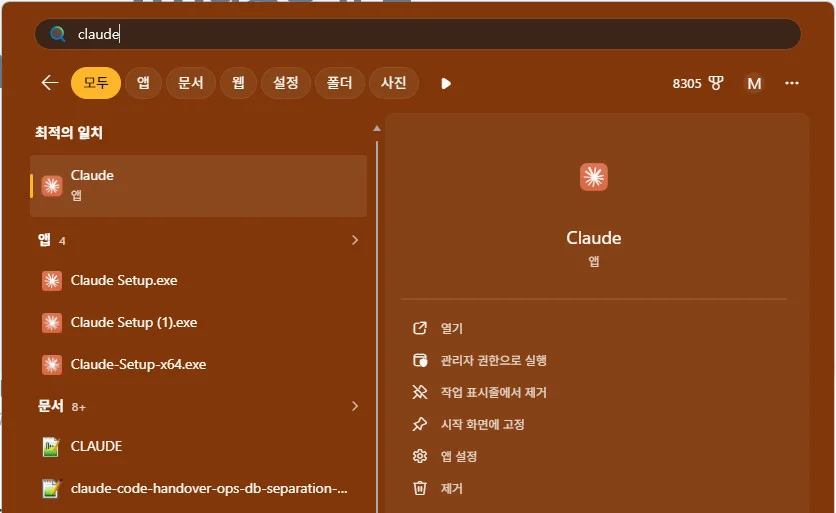Screen dimensions: 836x513
Task: Click the CLAUDE document file icon
Action: pyautogui.click(x=51, y=446)
